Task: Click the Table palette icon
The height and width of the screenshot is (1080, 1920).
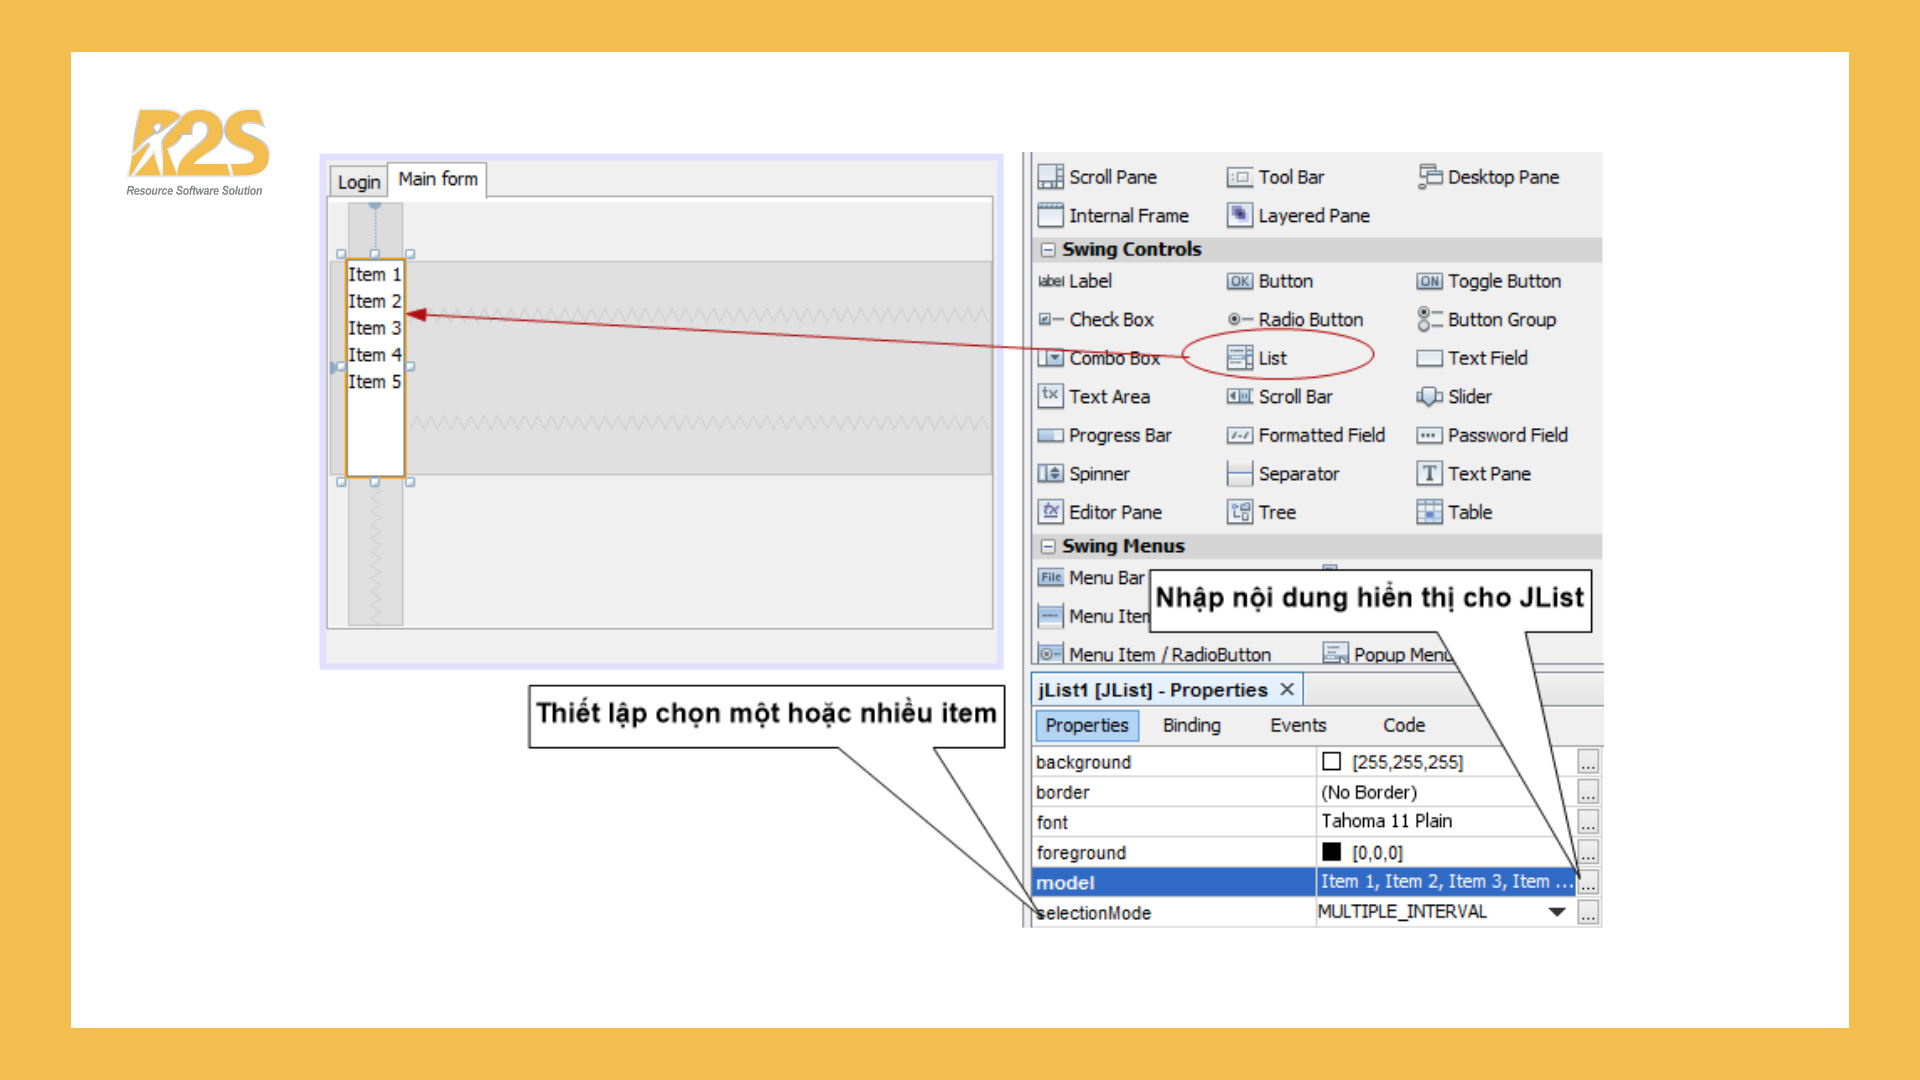Action: [x=1429, y=512]
